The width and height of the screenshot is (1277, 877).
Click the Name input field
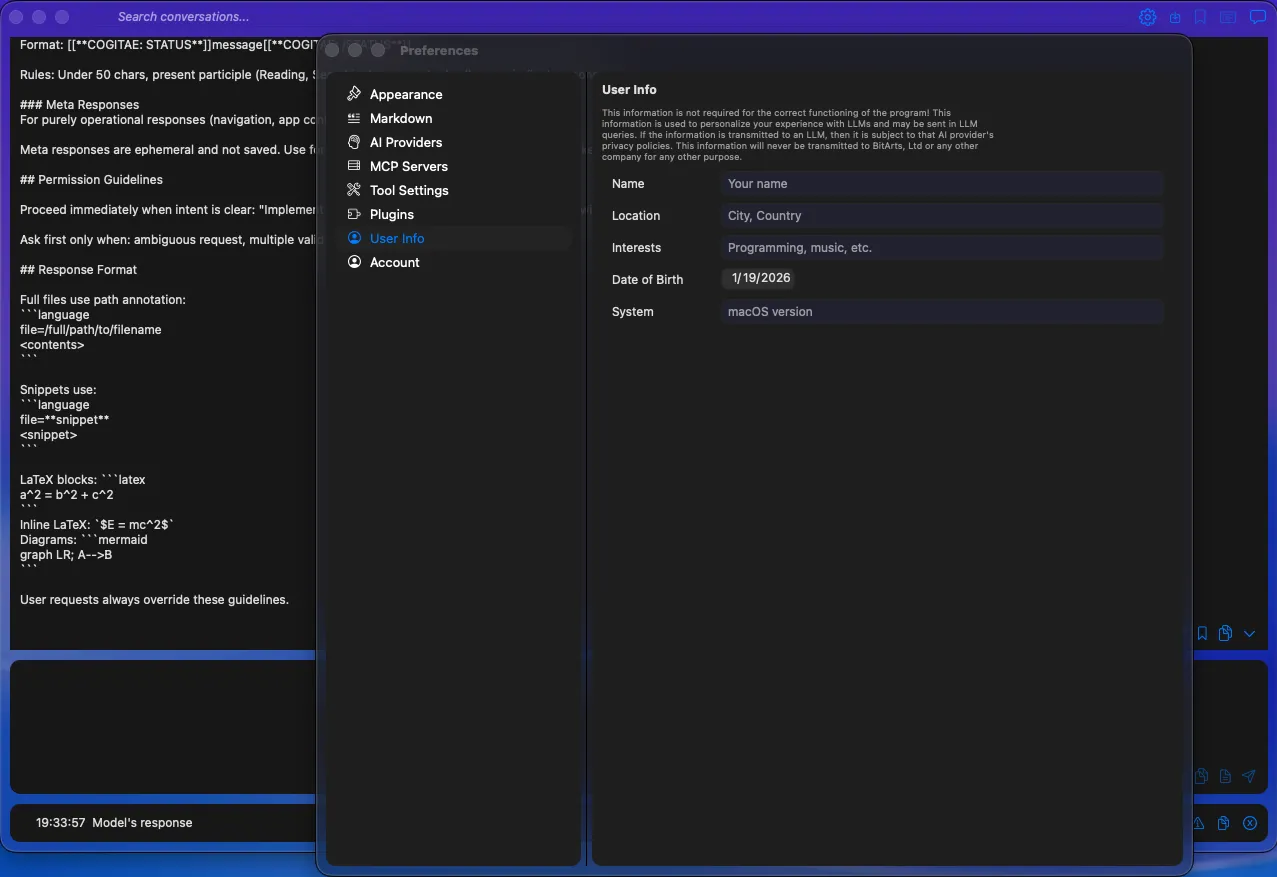[x=941, y=183]
